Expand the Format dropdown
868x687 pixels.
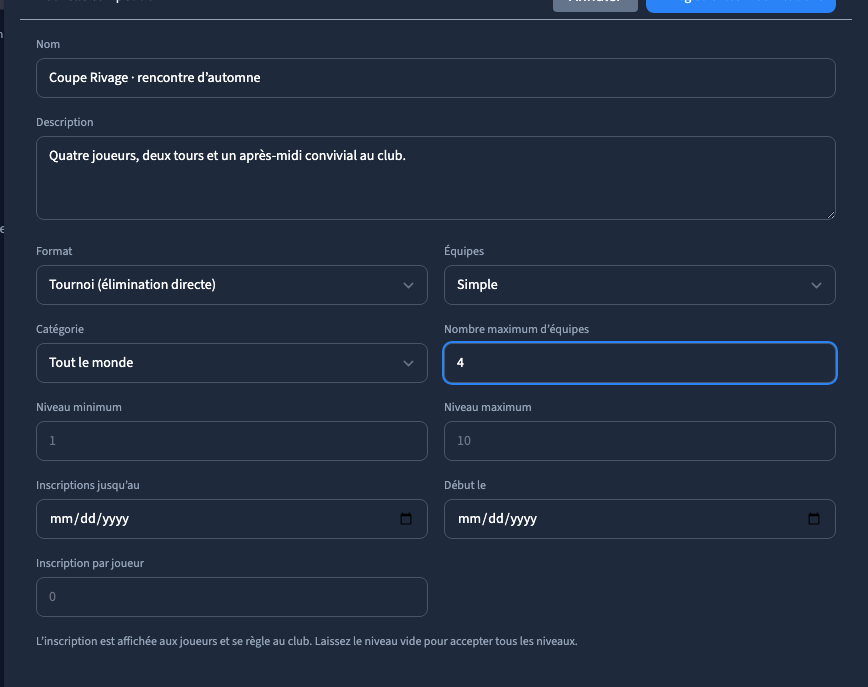(x=232, y=285)
